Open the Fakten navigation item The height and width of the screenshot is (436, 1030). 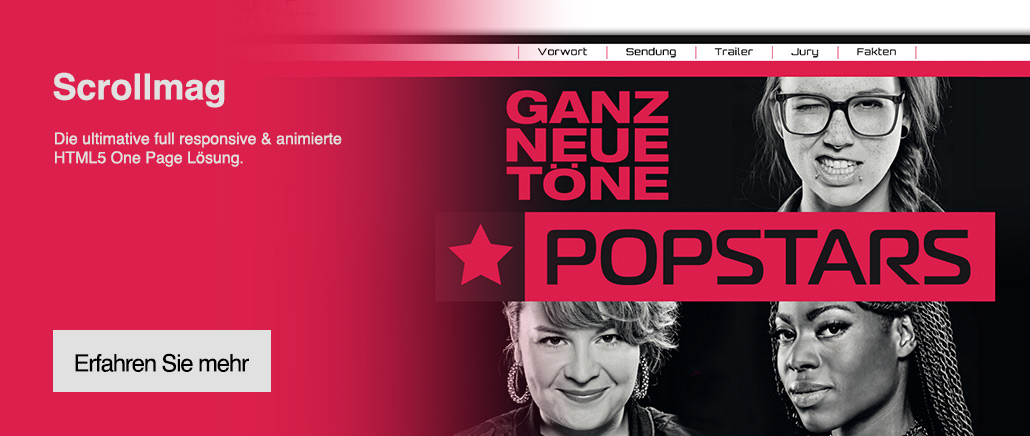pyautogui.click(x=876, y=52)
